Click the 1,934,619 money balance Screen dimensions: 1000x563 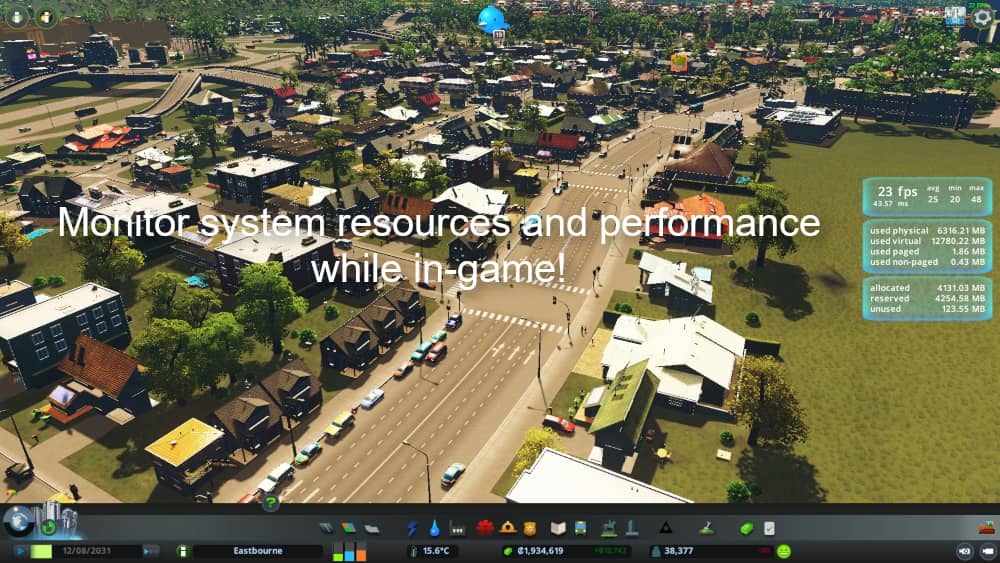(x=534, y=551)
